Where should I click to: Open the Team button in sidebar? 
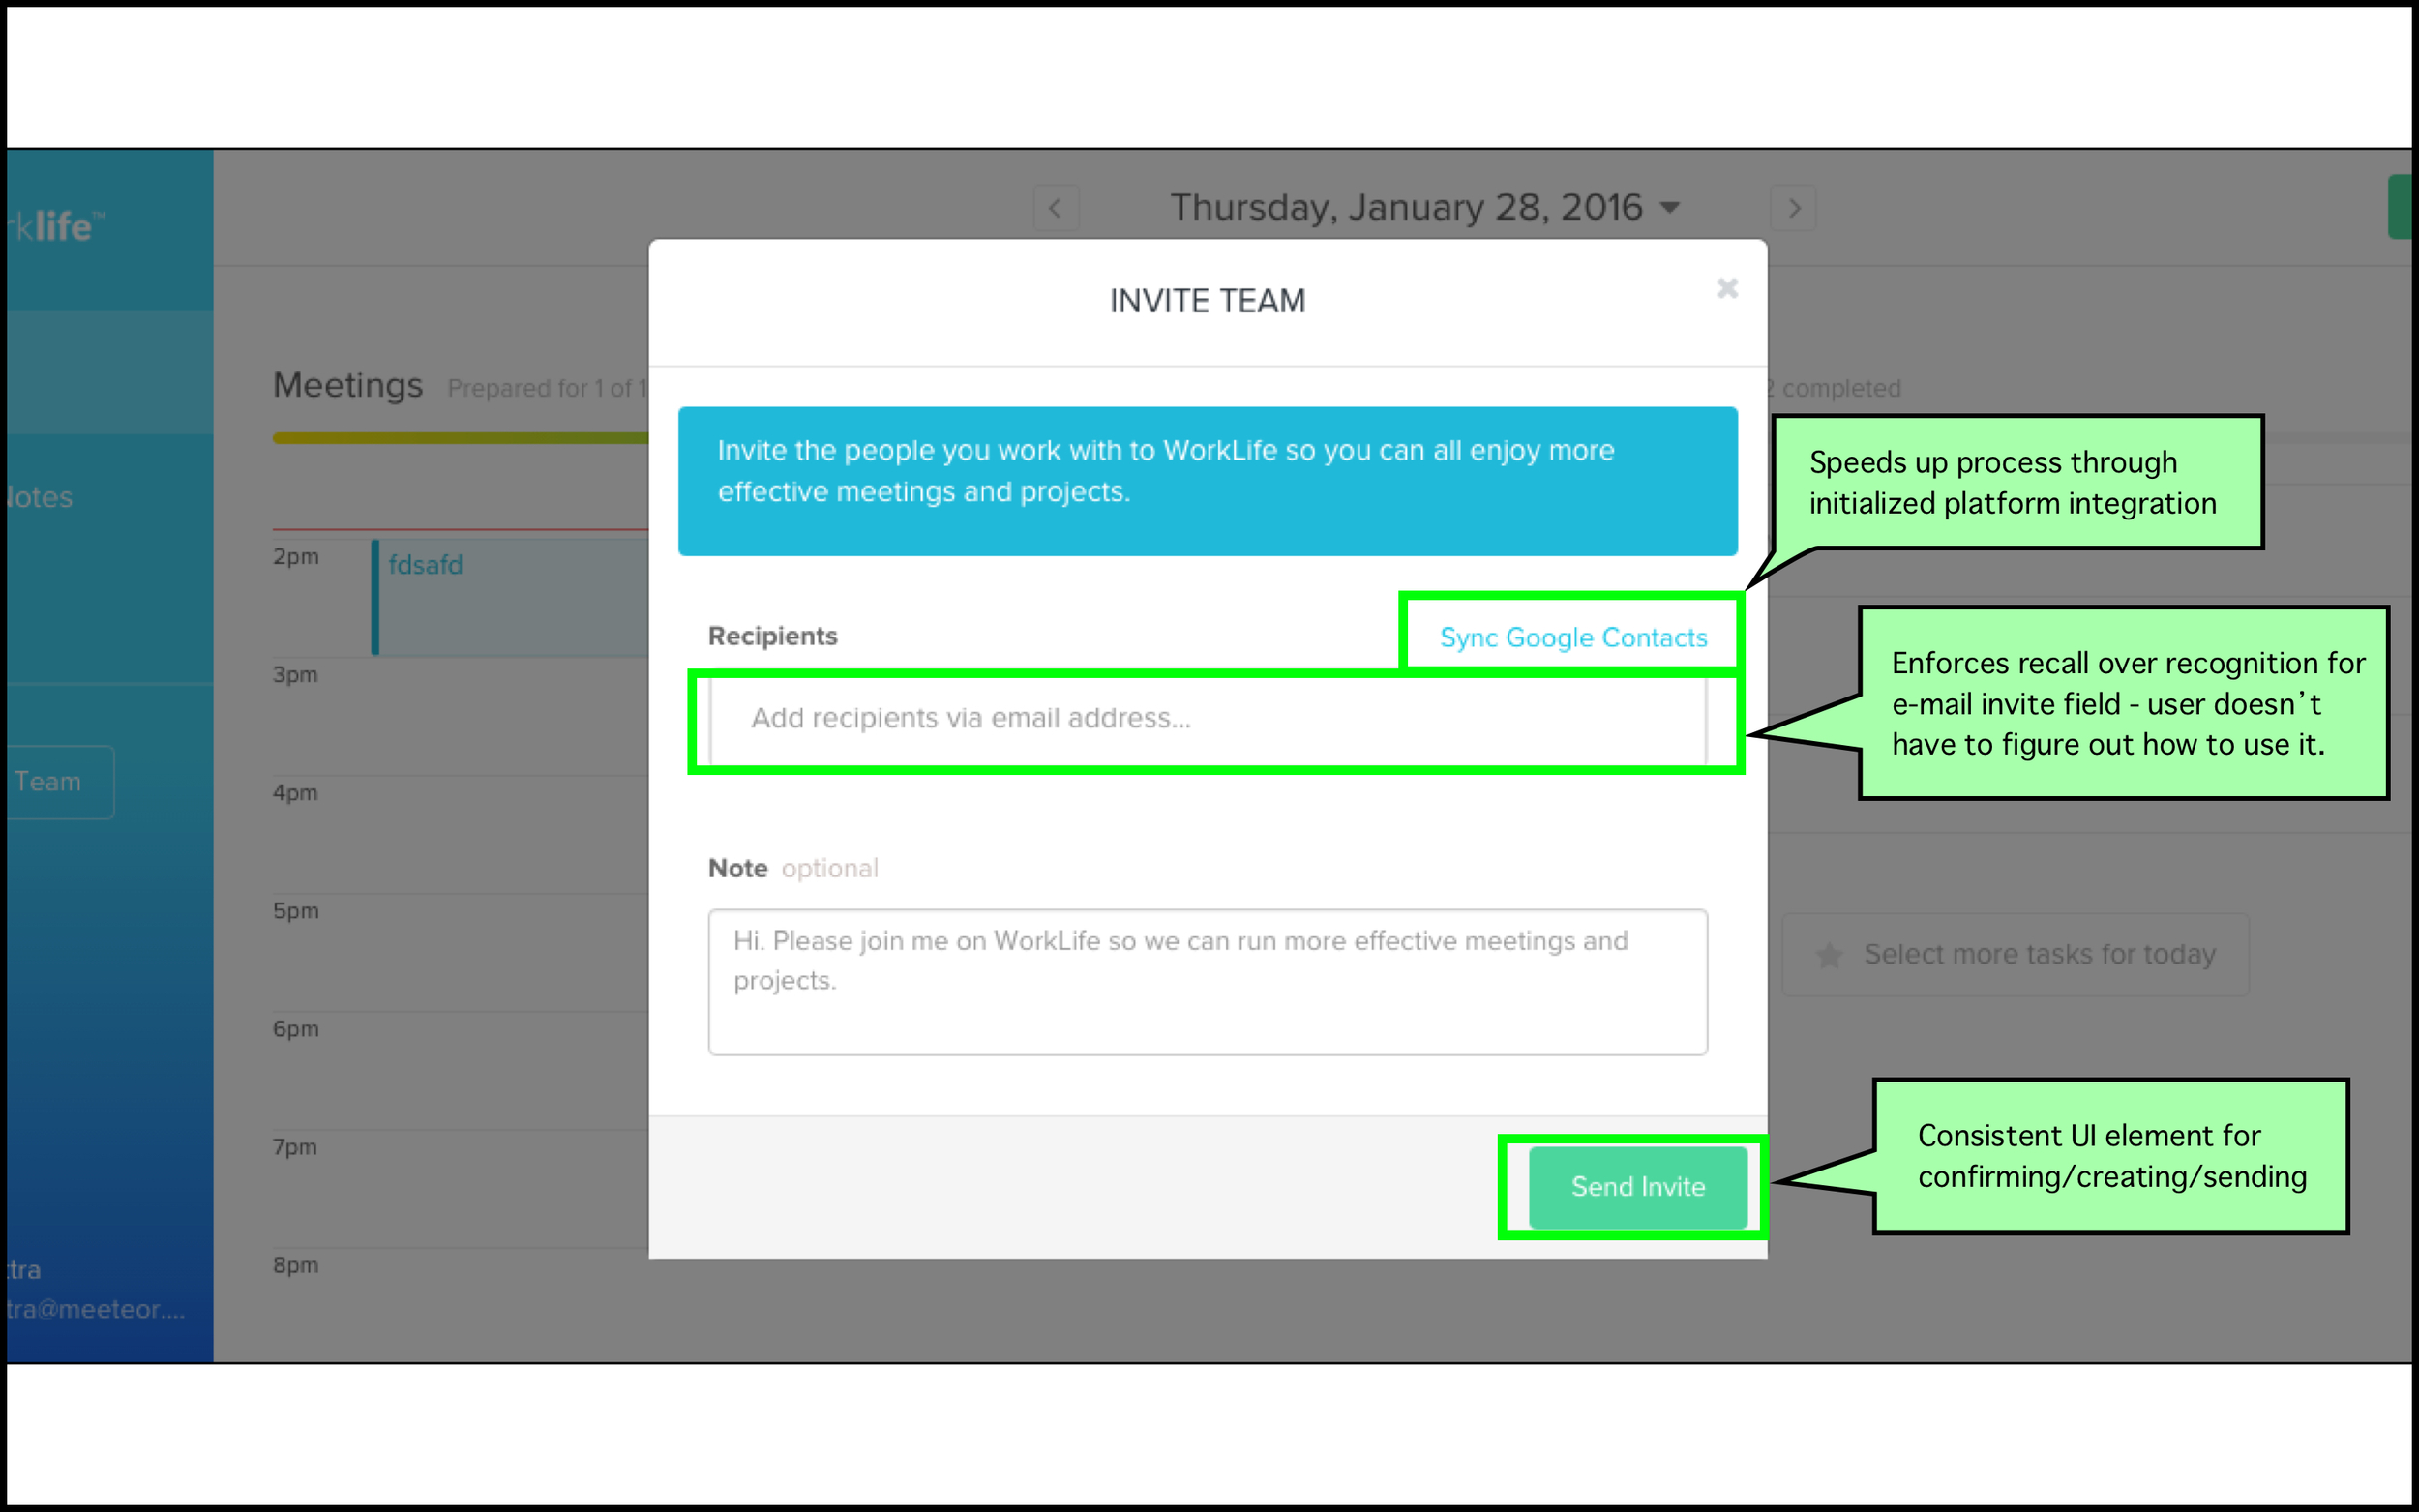tap(58, 782)
